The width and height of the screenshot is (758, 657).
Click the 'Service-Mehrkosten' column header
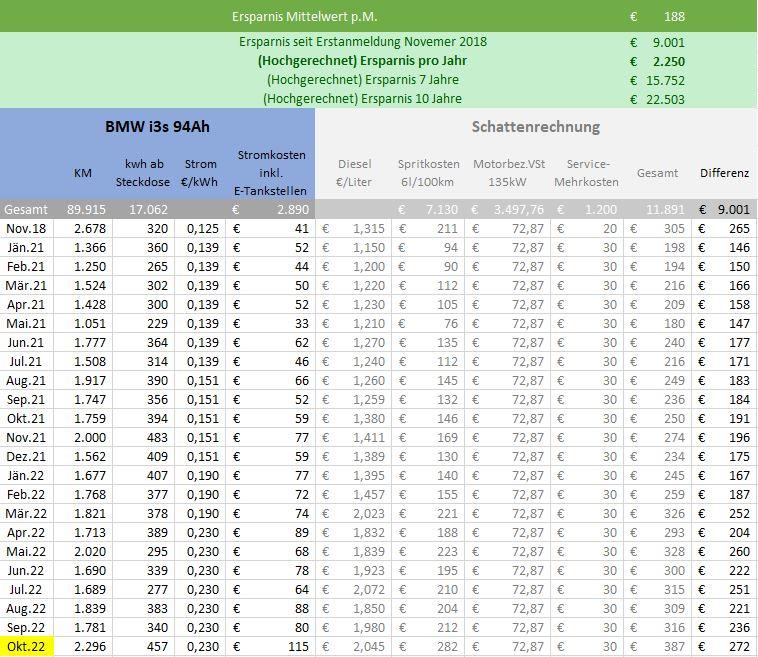(586, 173)
